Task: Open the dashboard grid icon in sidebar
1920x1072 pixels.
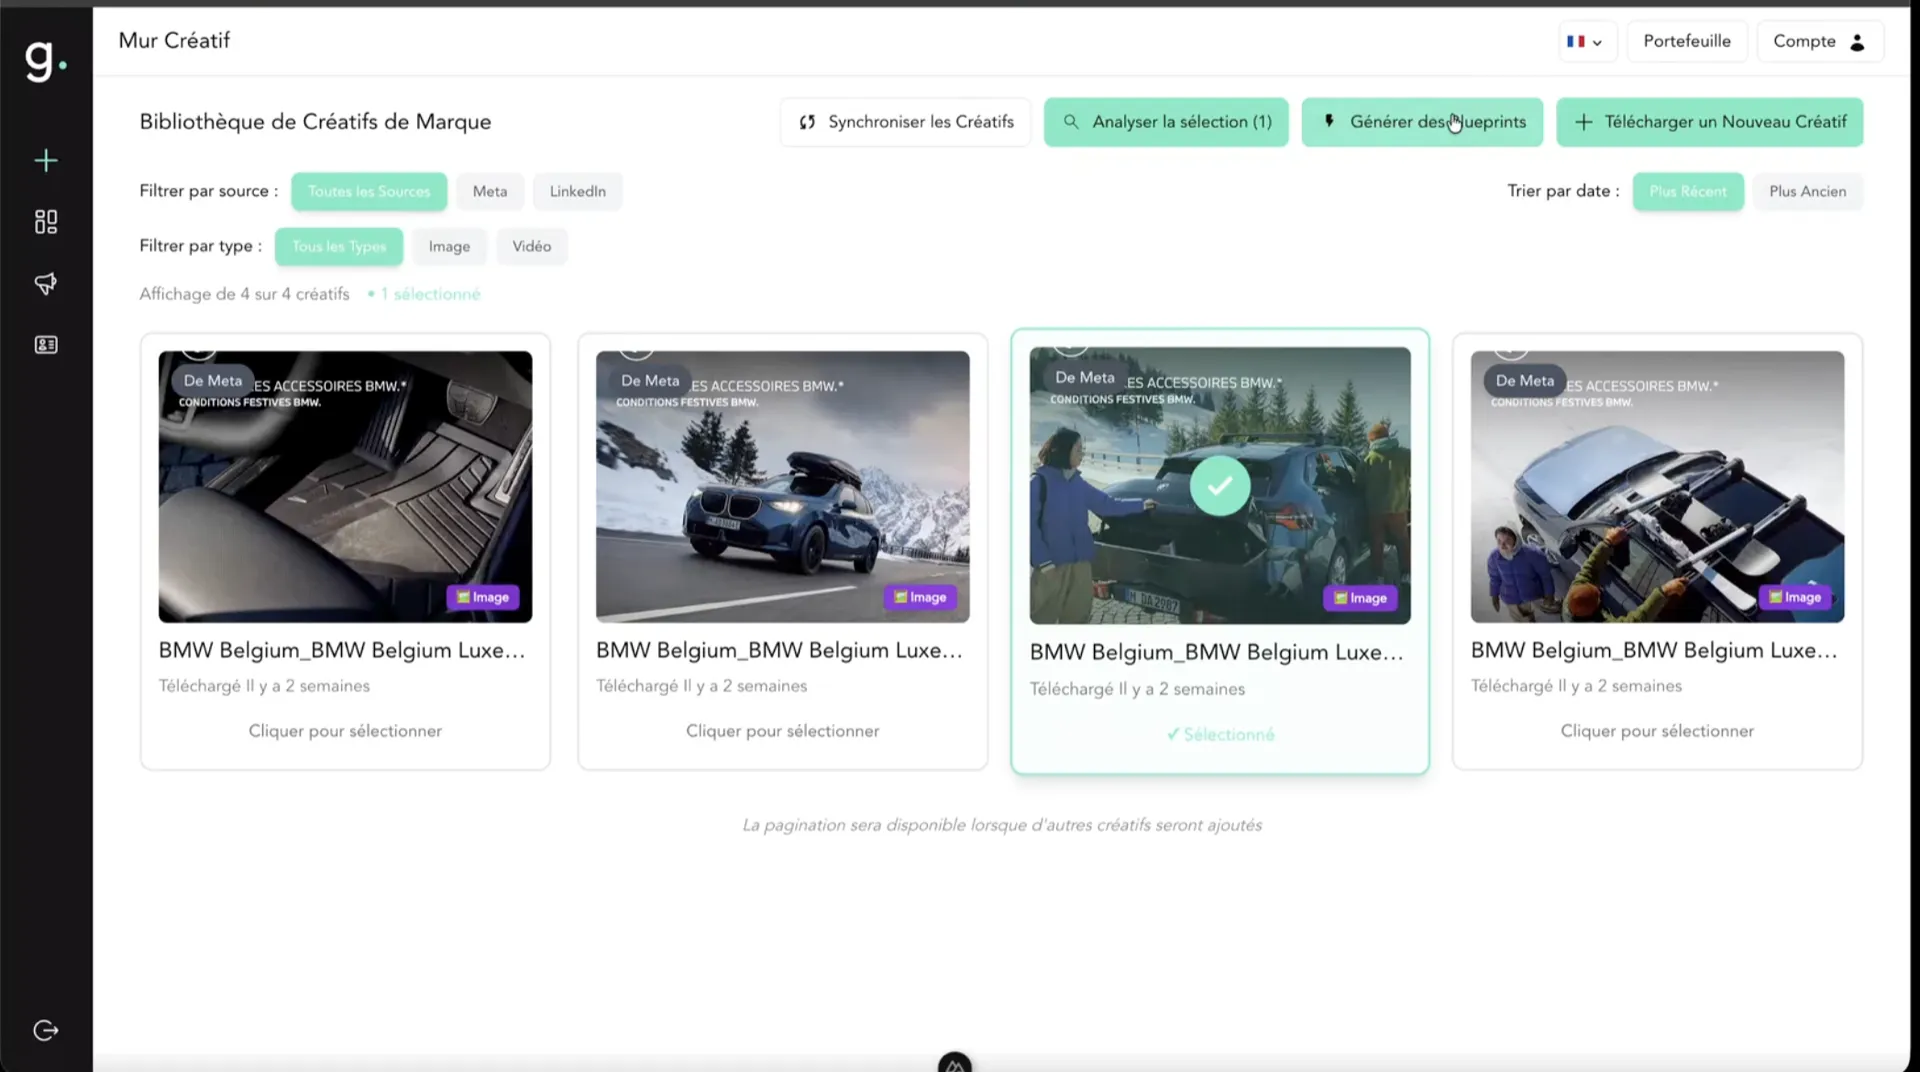Action: pos(46,222)
